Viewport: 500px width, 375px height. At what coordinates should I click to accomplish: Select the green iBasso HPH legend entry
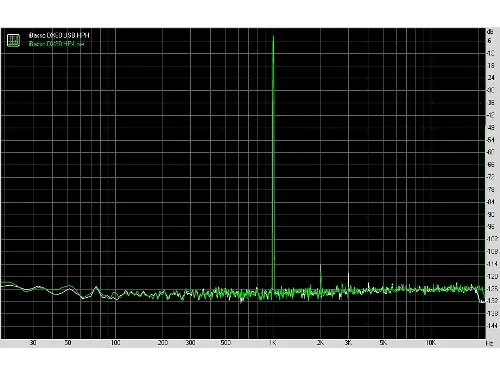coord(56,44)
